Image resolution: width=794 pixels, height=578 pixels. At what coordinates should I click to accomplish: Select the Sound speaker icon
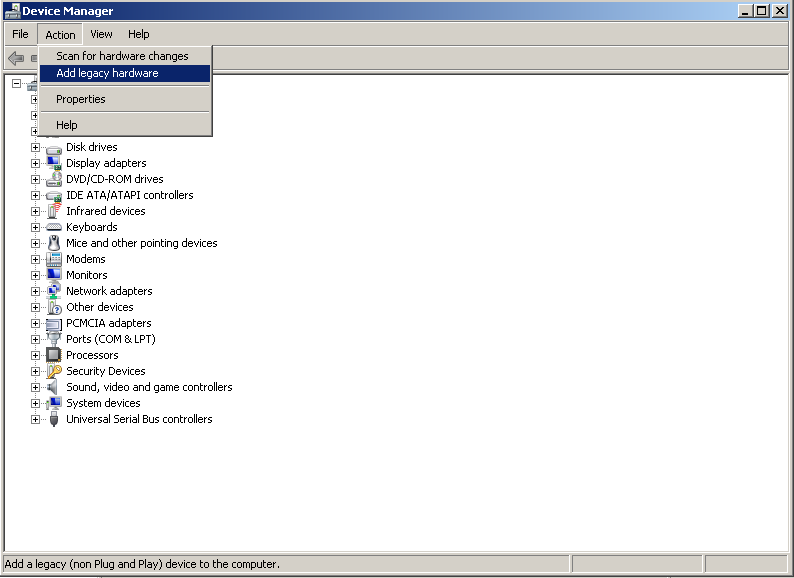click(x=53, y=388)
